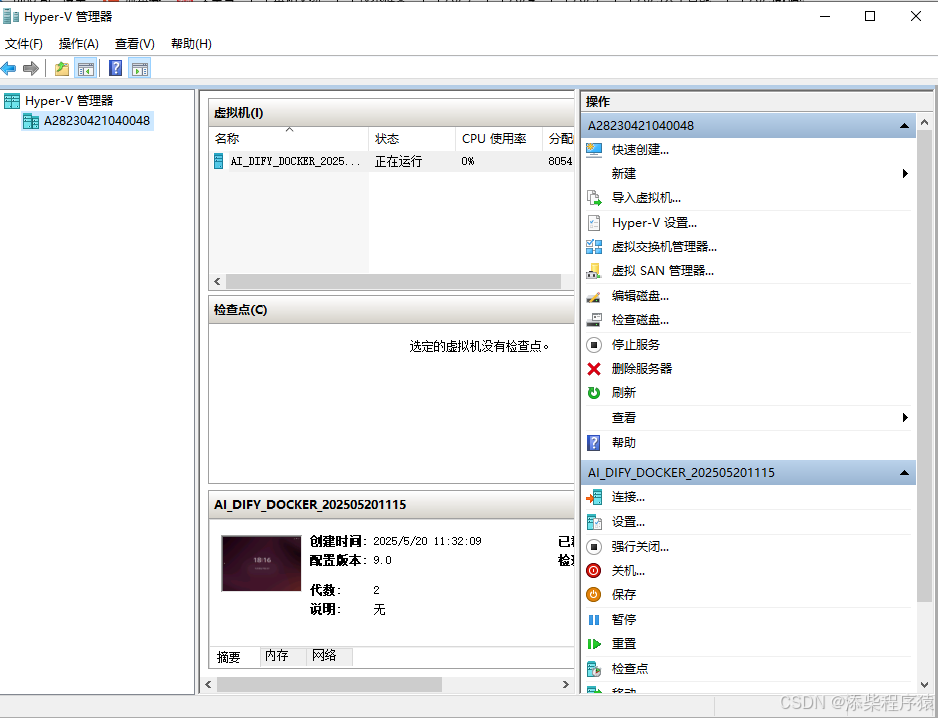
Task: Switch to the 摘要 tab
Action: pos(229,657)
